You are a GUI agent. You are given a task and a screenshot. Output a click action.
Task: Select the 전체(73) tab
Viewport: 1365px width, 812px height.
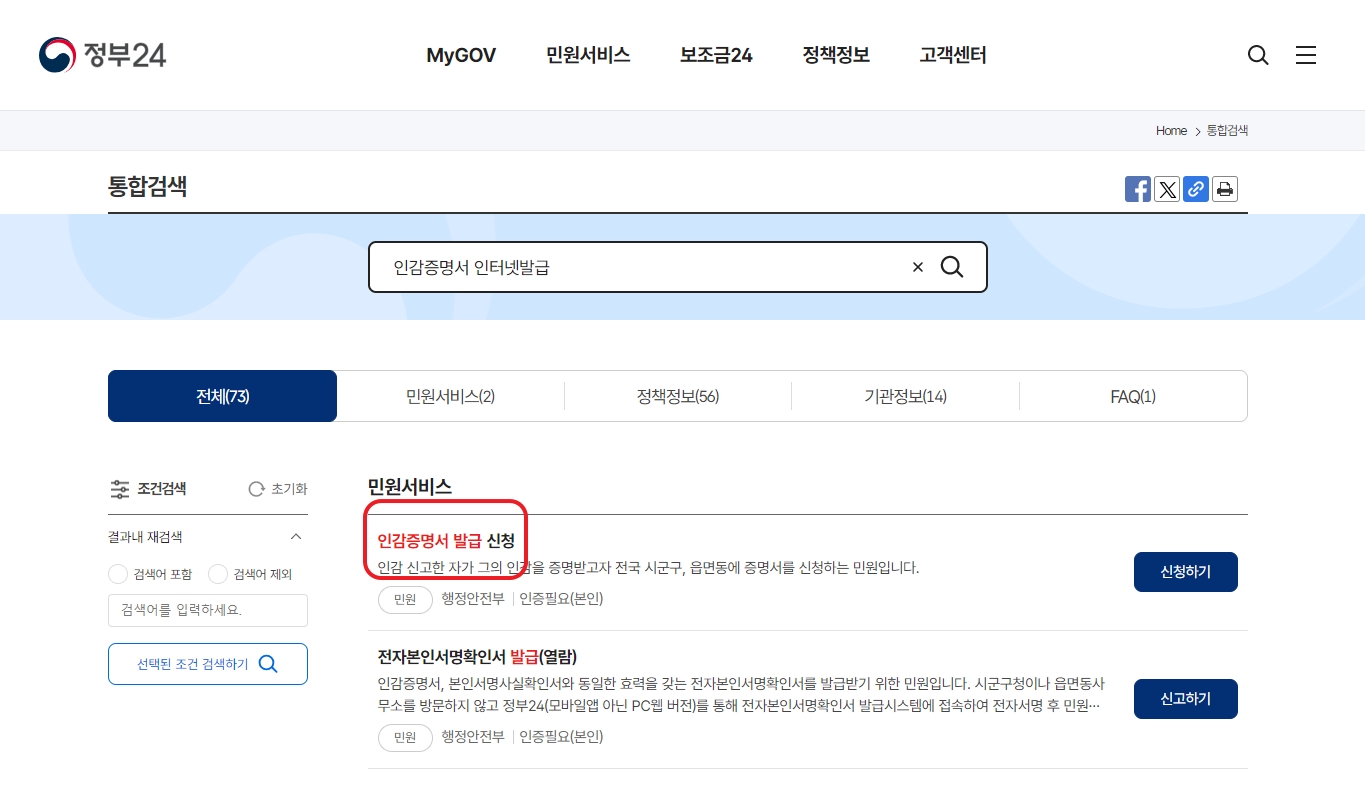coord(223,396)
